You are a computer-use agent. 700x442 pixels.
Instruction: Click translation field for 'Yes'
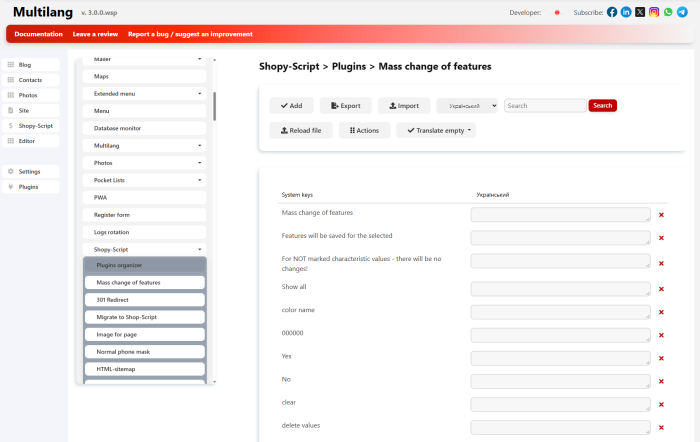click(x=560, y=359)
